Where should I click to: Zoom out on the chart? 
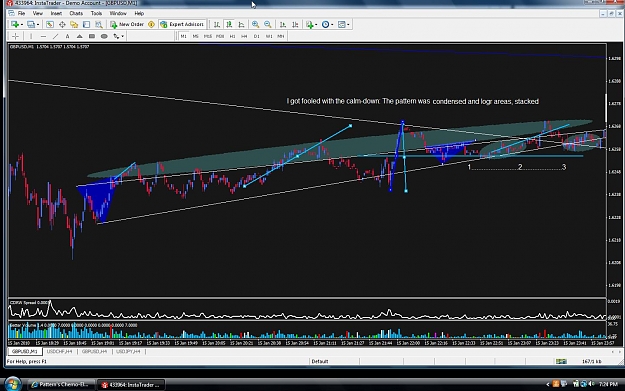[268, 24]
